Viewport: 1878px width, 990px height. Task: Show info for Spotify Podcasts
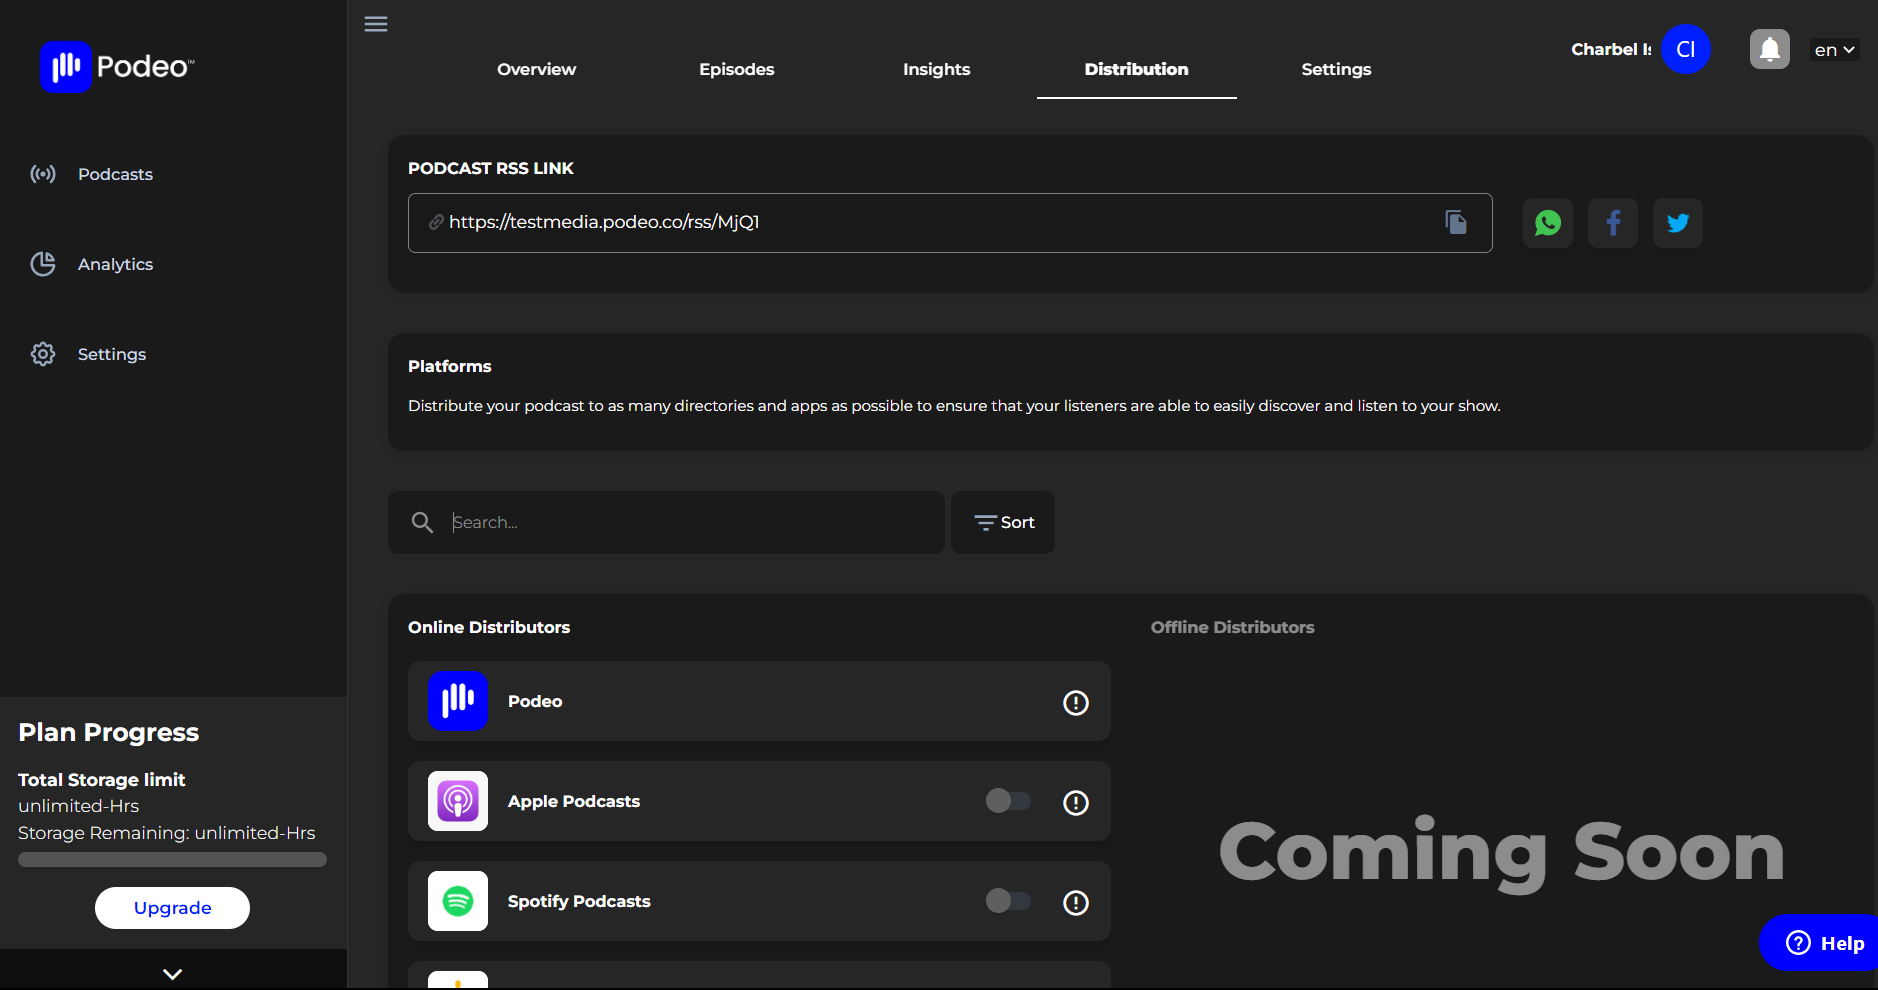tap(1076, 903)
